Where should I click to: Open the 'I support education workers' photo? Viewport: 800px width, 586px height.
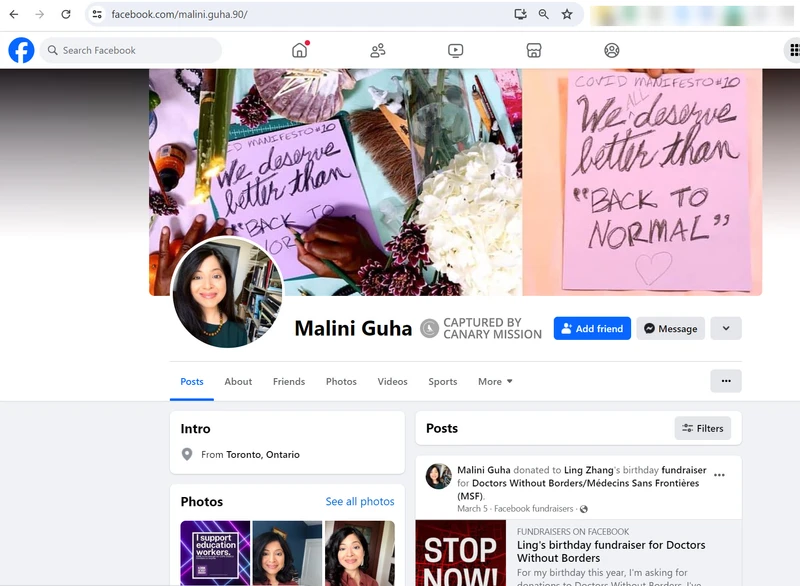(x=215, y=553)
